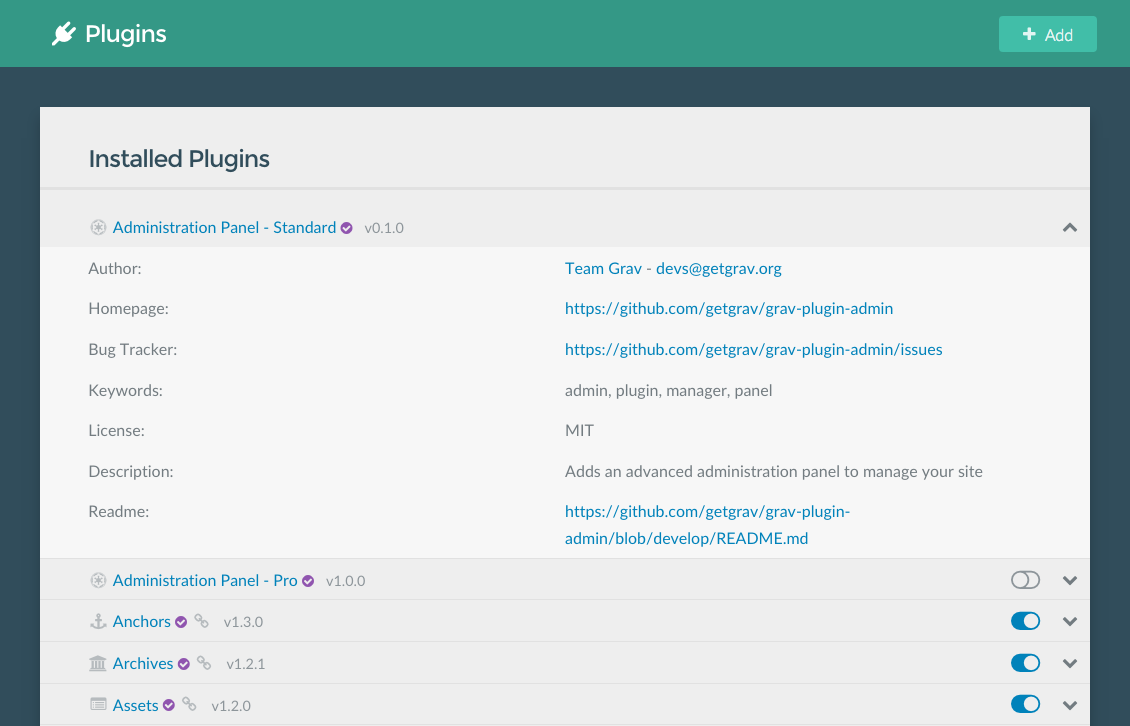Expand the Administration Panel - Pro row
The height and width of the screenshot is (726, 1130).
(x=1069, y=580)
